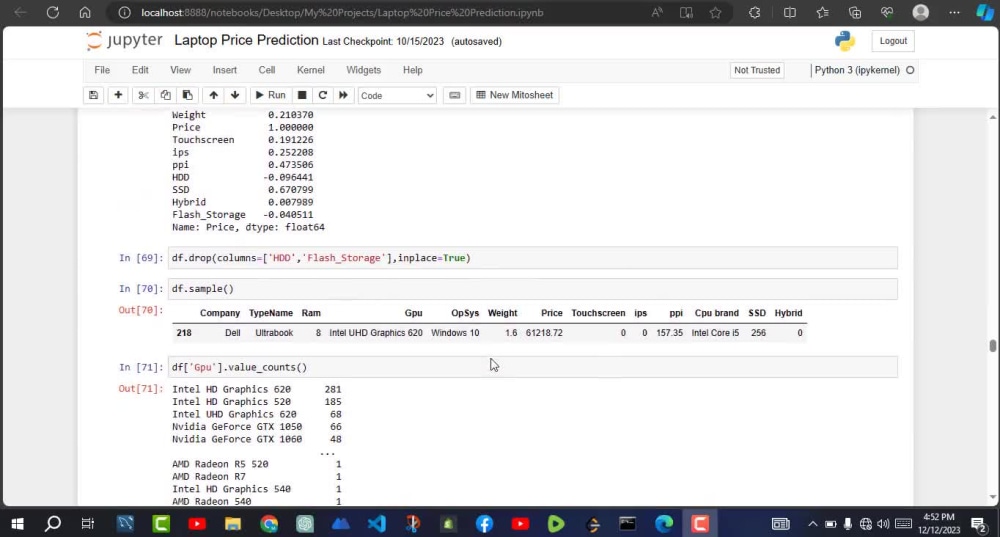Open the Widgets menu

[364, 70]
